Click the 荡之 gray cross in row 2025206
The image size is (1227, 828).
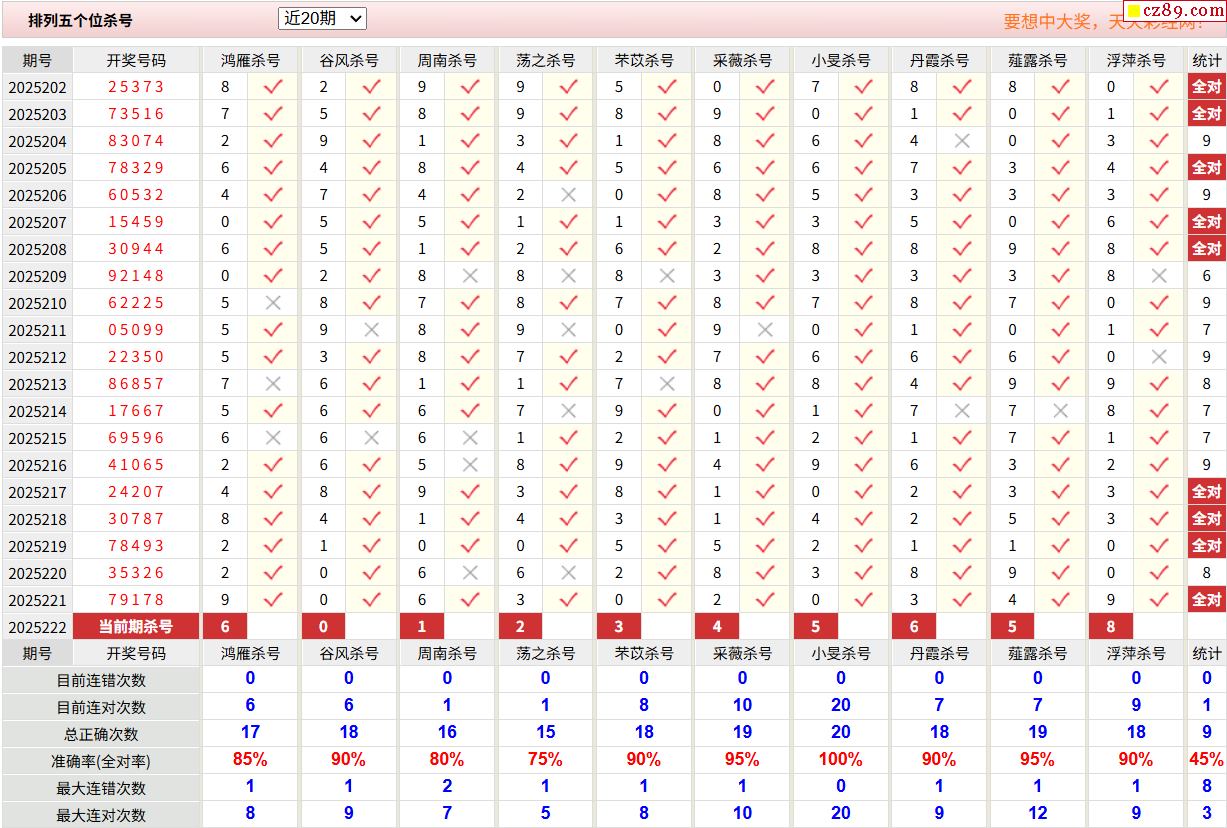click(569, 195)
